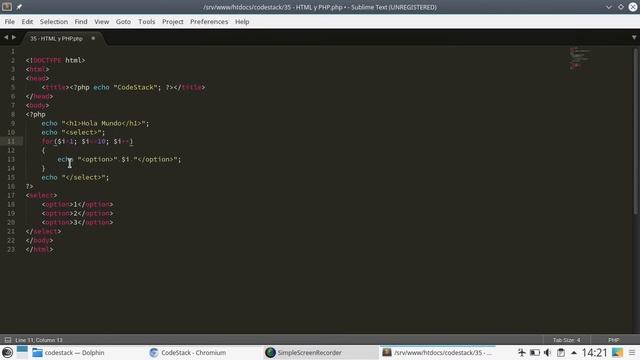Click the option 1 HTML line

77,204
